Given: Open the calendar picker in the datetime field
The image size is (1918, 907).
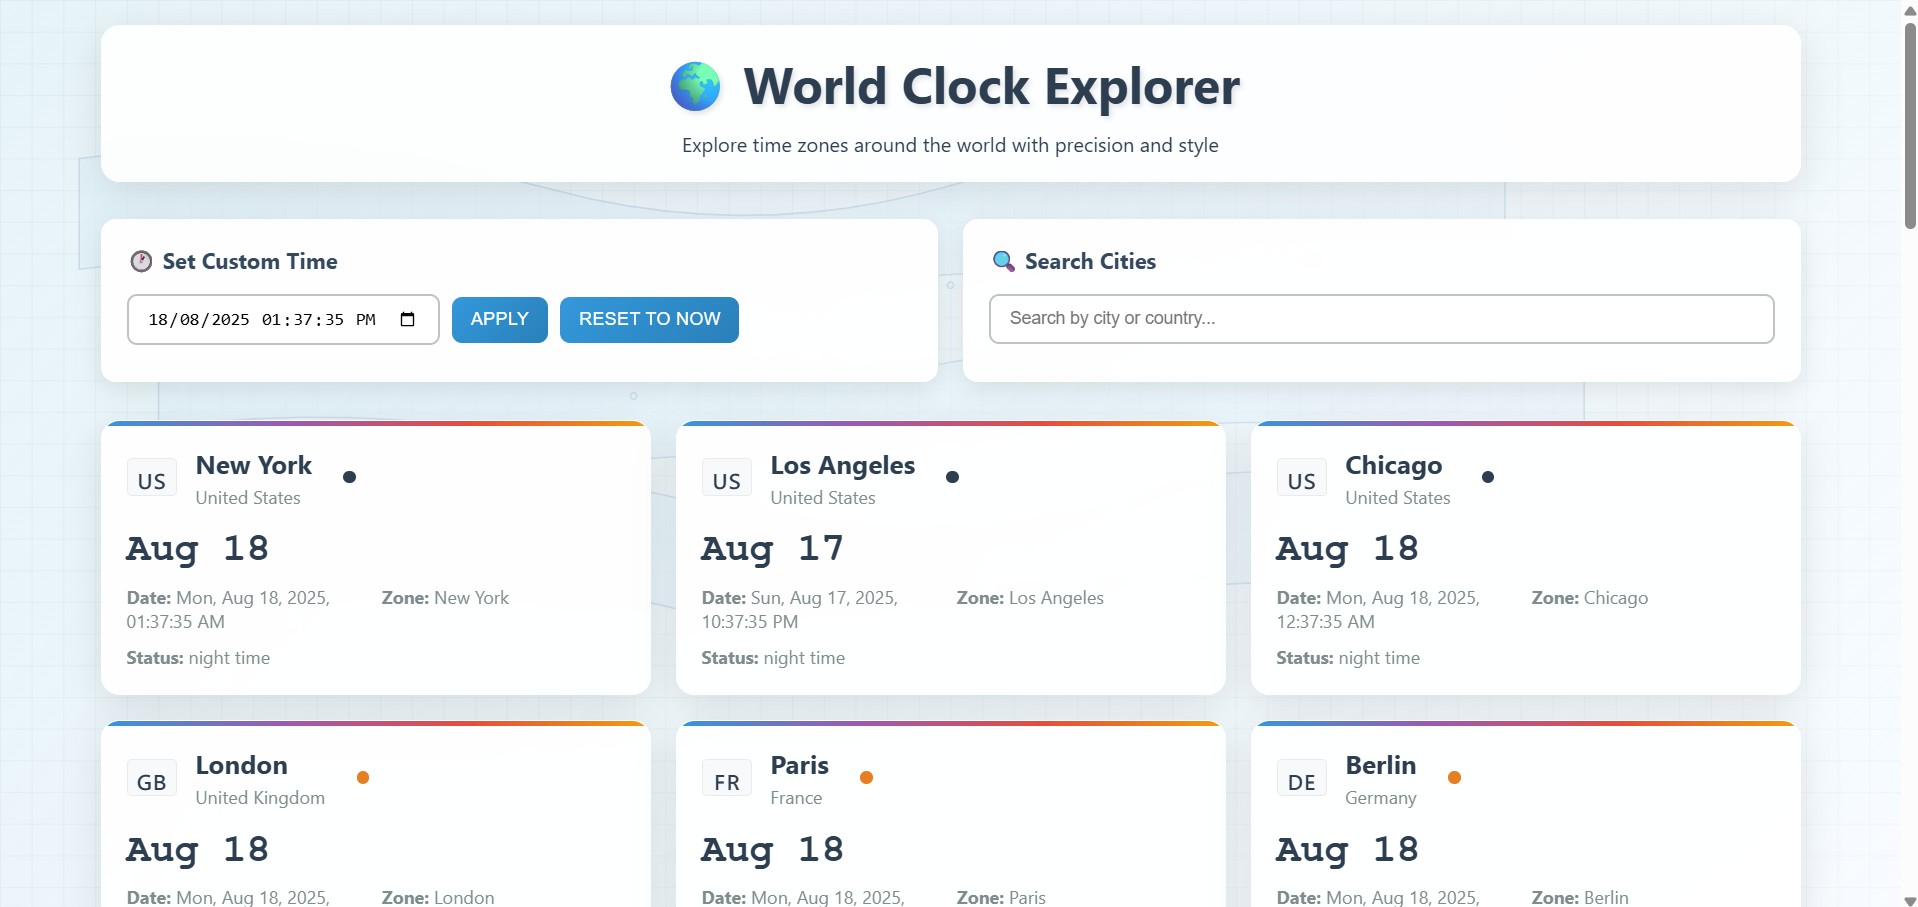Looking at the screenshot, I should [x=407, y=320].
